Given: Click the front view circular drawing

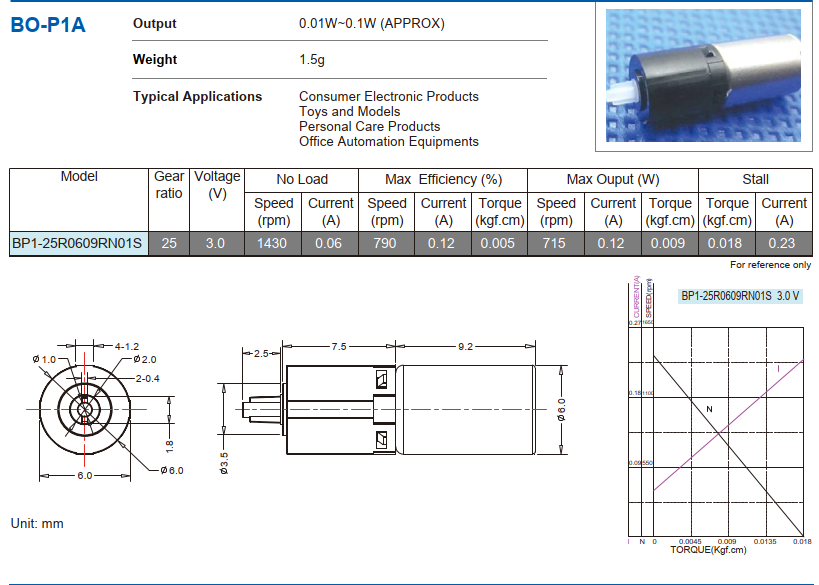Looking at the screenshot, I should (85, 409).
